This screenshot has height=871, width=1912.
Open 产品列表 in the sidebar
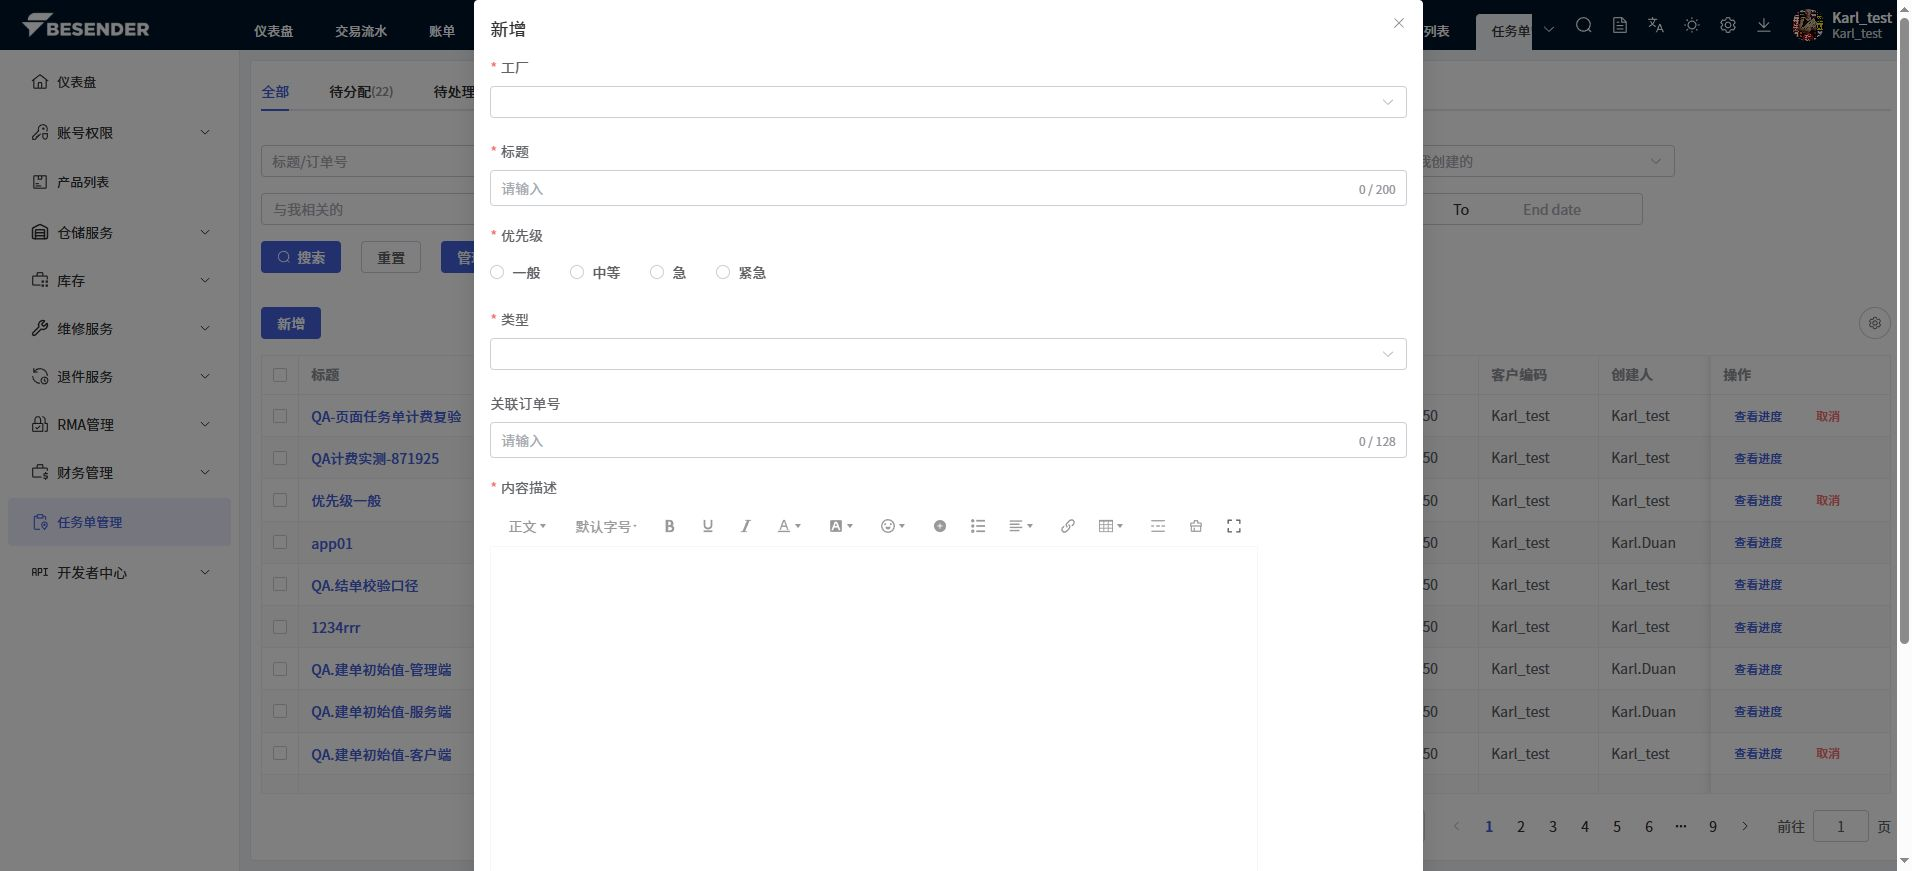(x=120, y=182)
